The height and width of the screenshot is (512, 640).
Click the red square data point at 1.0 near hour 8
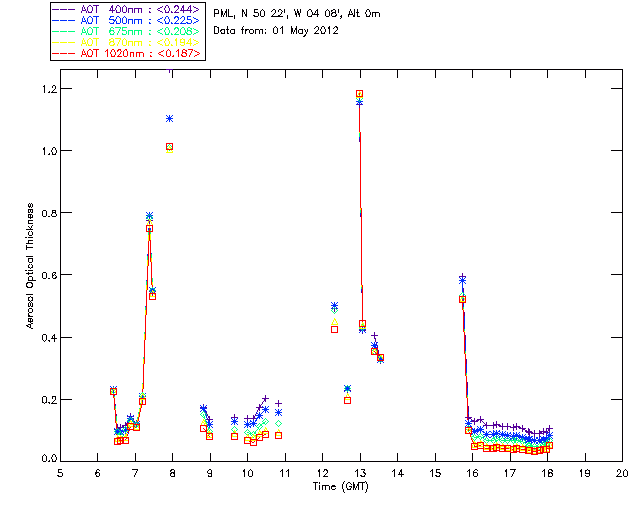(x=169, y=147)
